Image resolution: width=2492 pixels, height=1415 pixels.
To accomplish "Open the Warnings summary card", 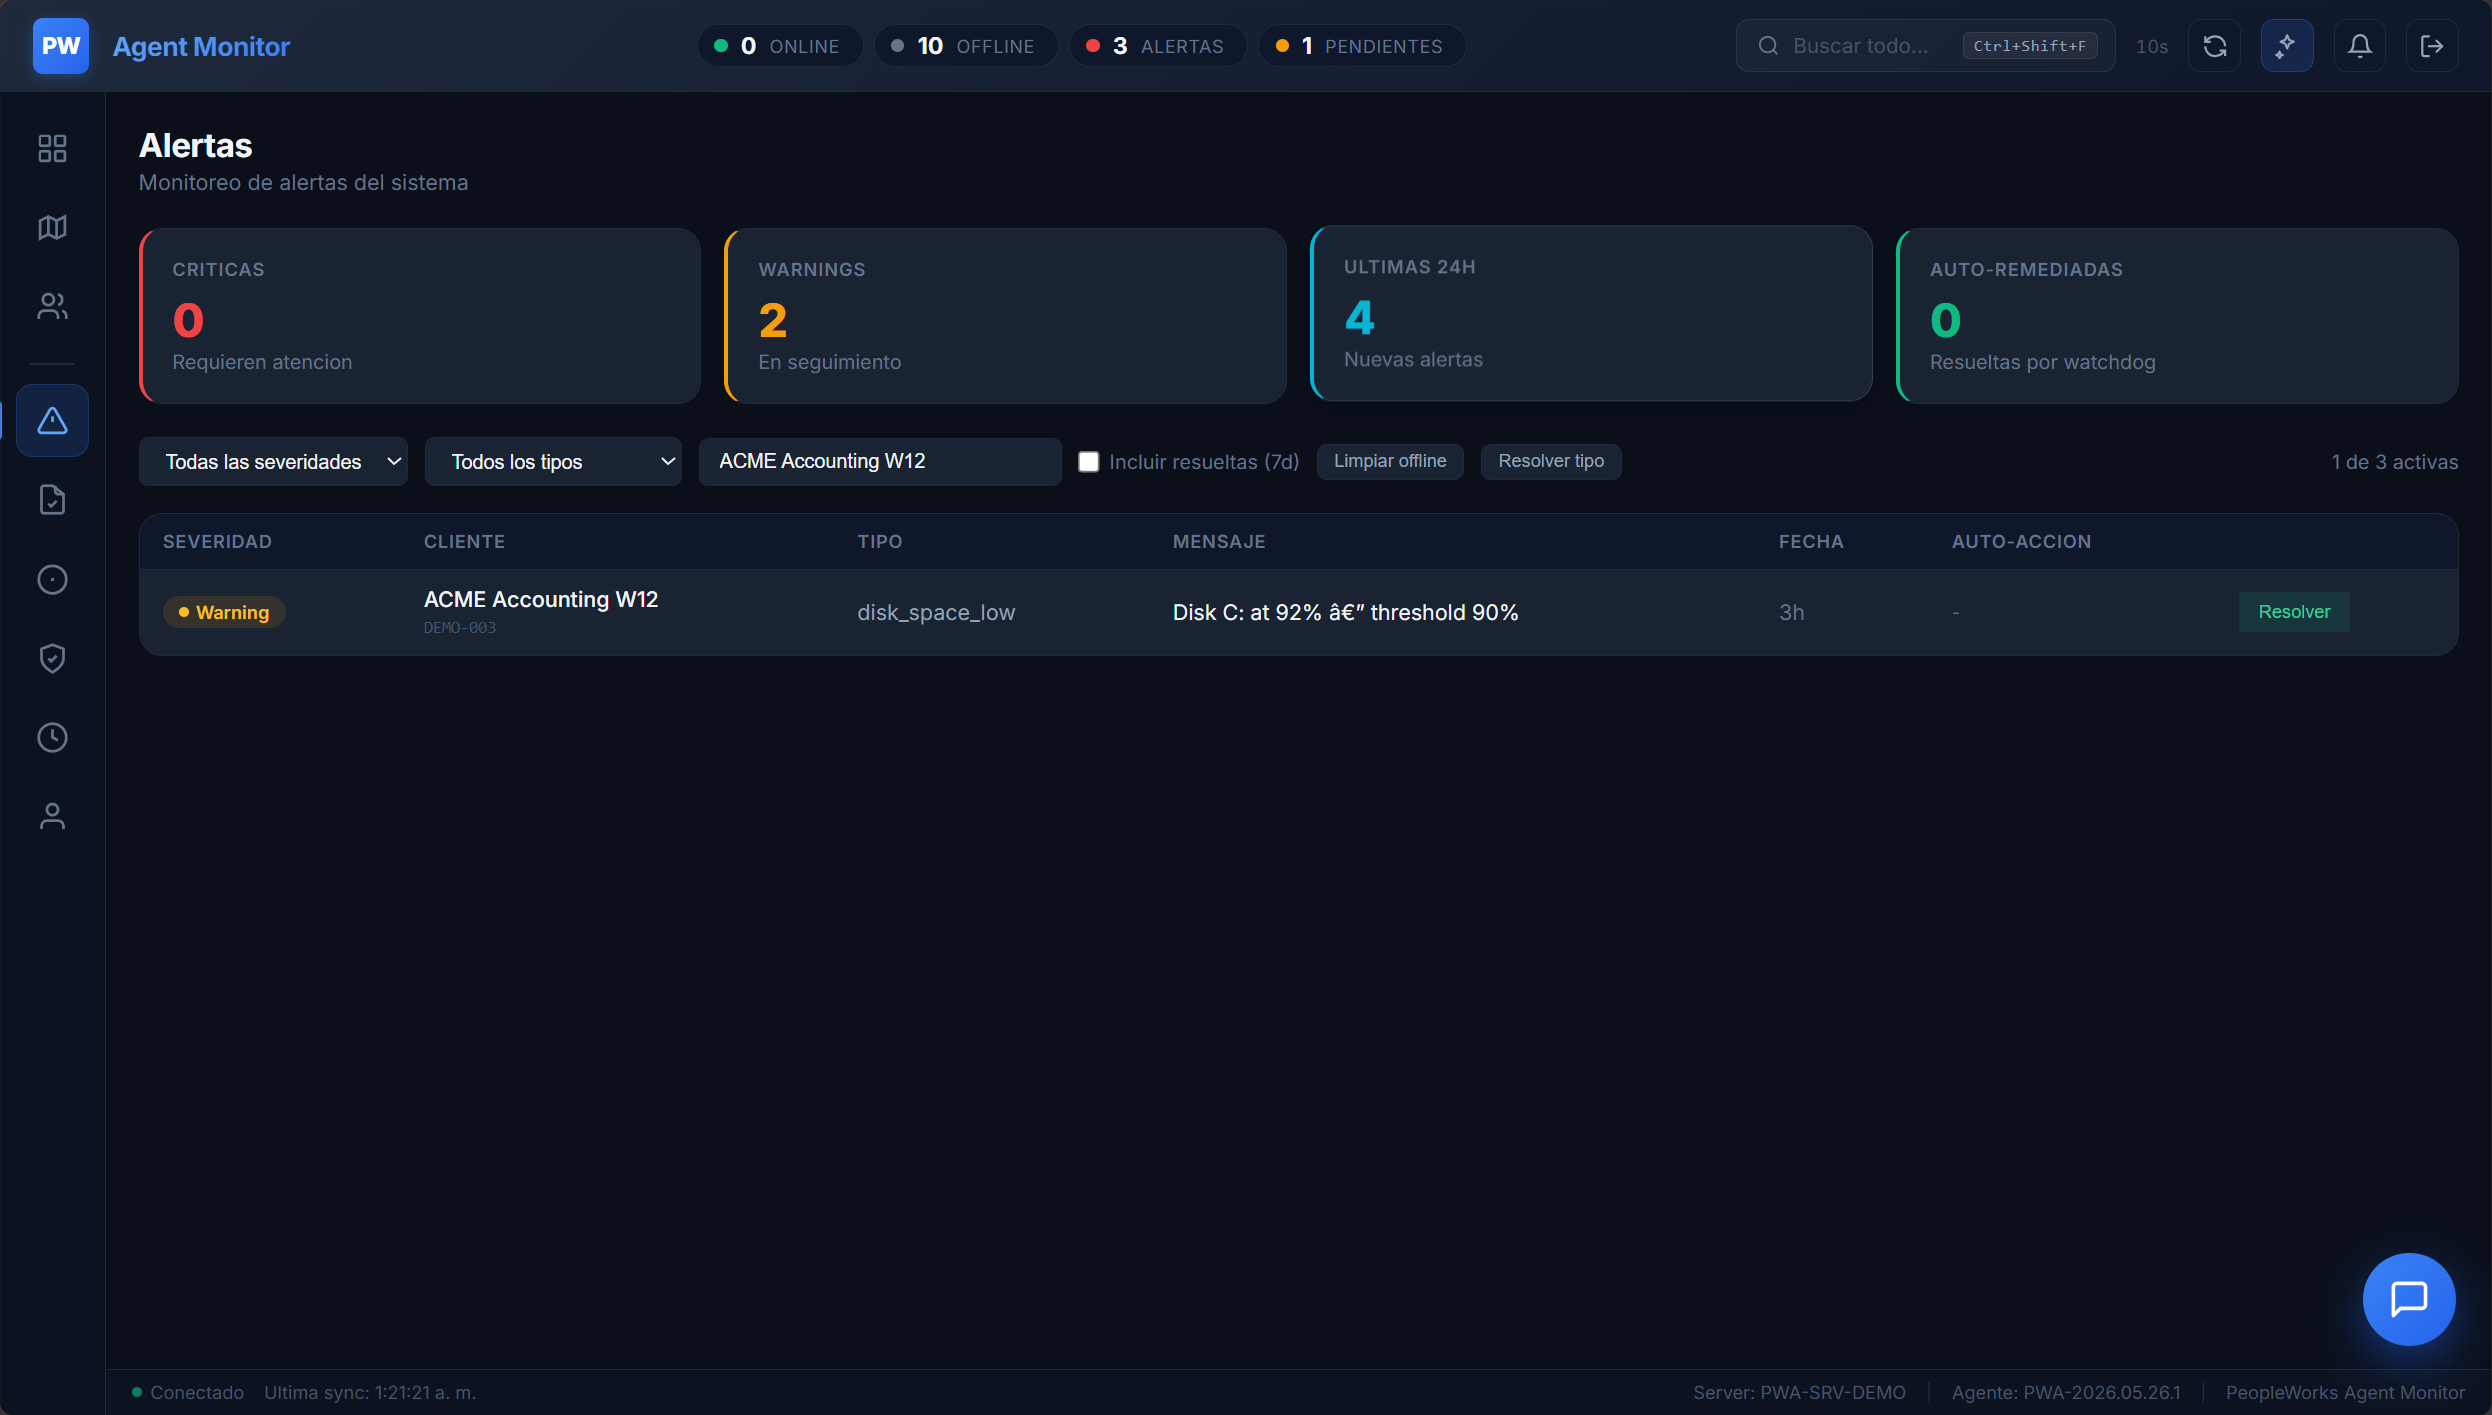I will tap(1005, 316).
